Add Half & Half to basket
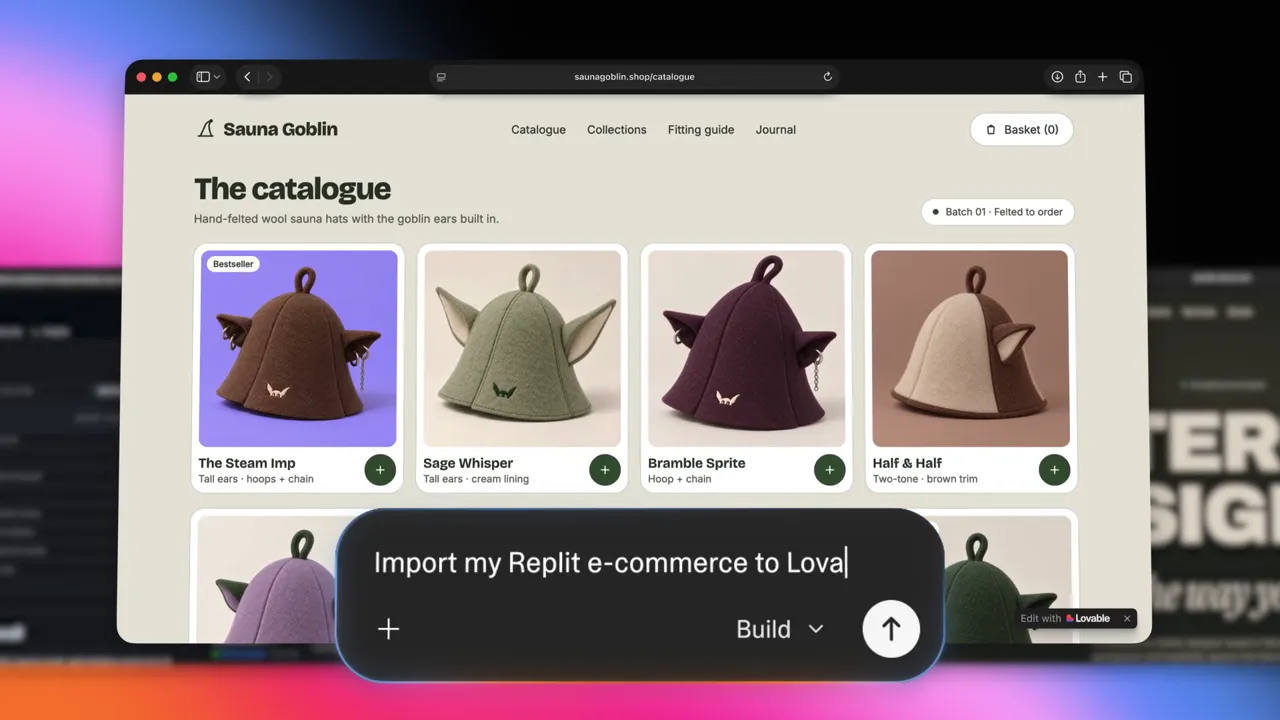1280x720 pixels. click(1054, 470)
